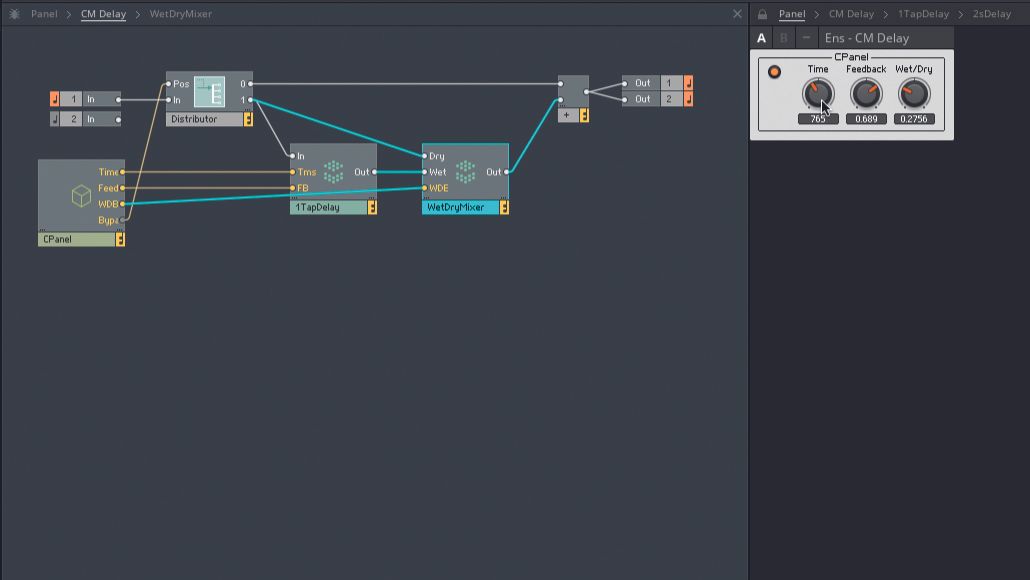Click the Time value field showing 765
Image resolution: width=1030 pixels, height=580 pixels.
819,118
